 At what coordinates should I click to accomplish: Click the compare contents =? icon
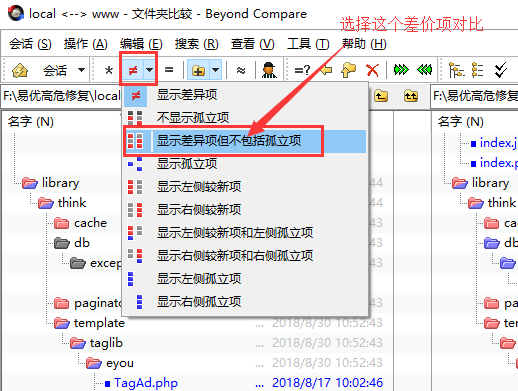(x=302, y=70)
